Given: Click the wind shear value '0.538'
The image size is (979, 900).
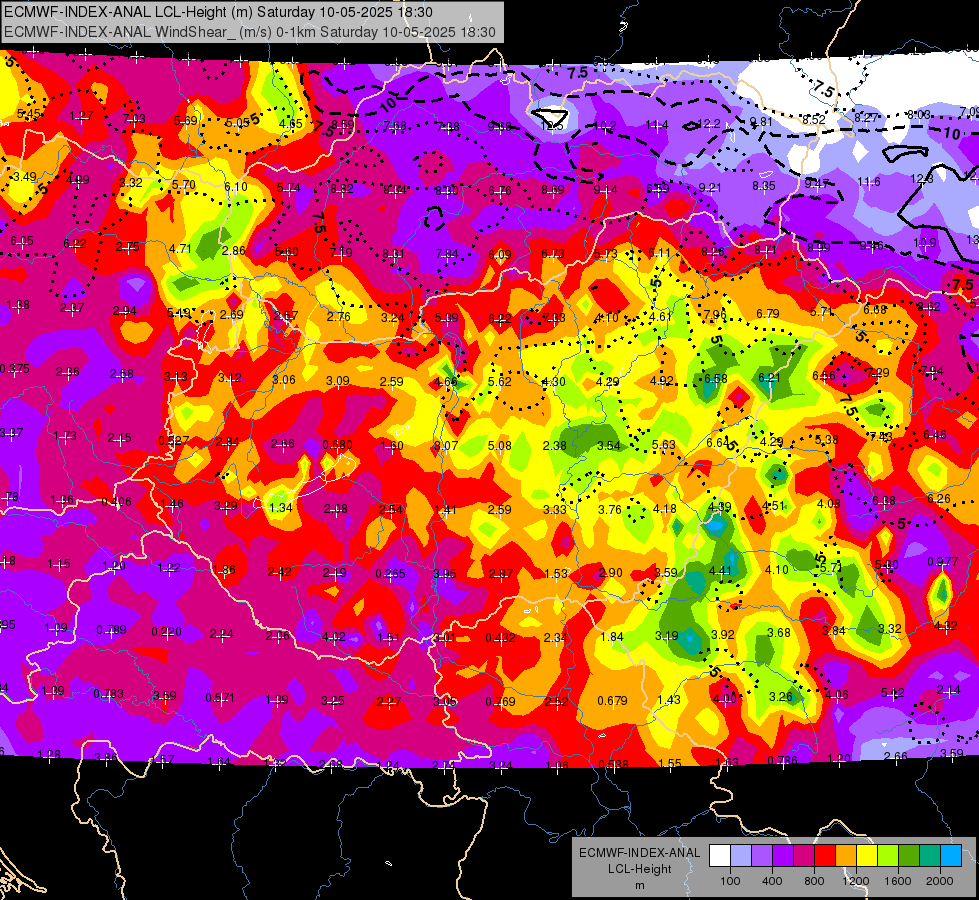Looking at the screenshot, I should [x=614, y=764].
